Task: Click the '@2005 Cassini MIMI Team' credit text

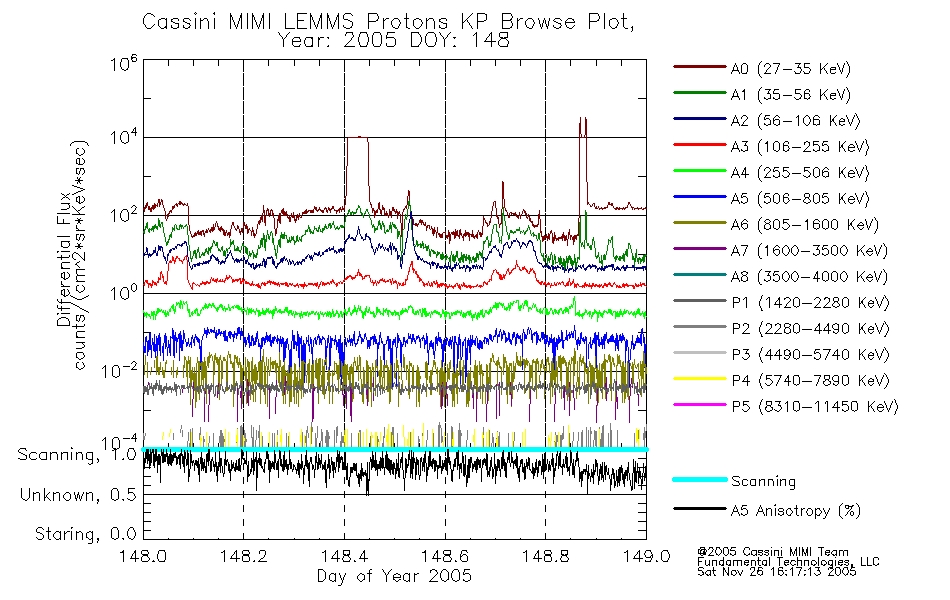Action: [x=772, y=552]
